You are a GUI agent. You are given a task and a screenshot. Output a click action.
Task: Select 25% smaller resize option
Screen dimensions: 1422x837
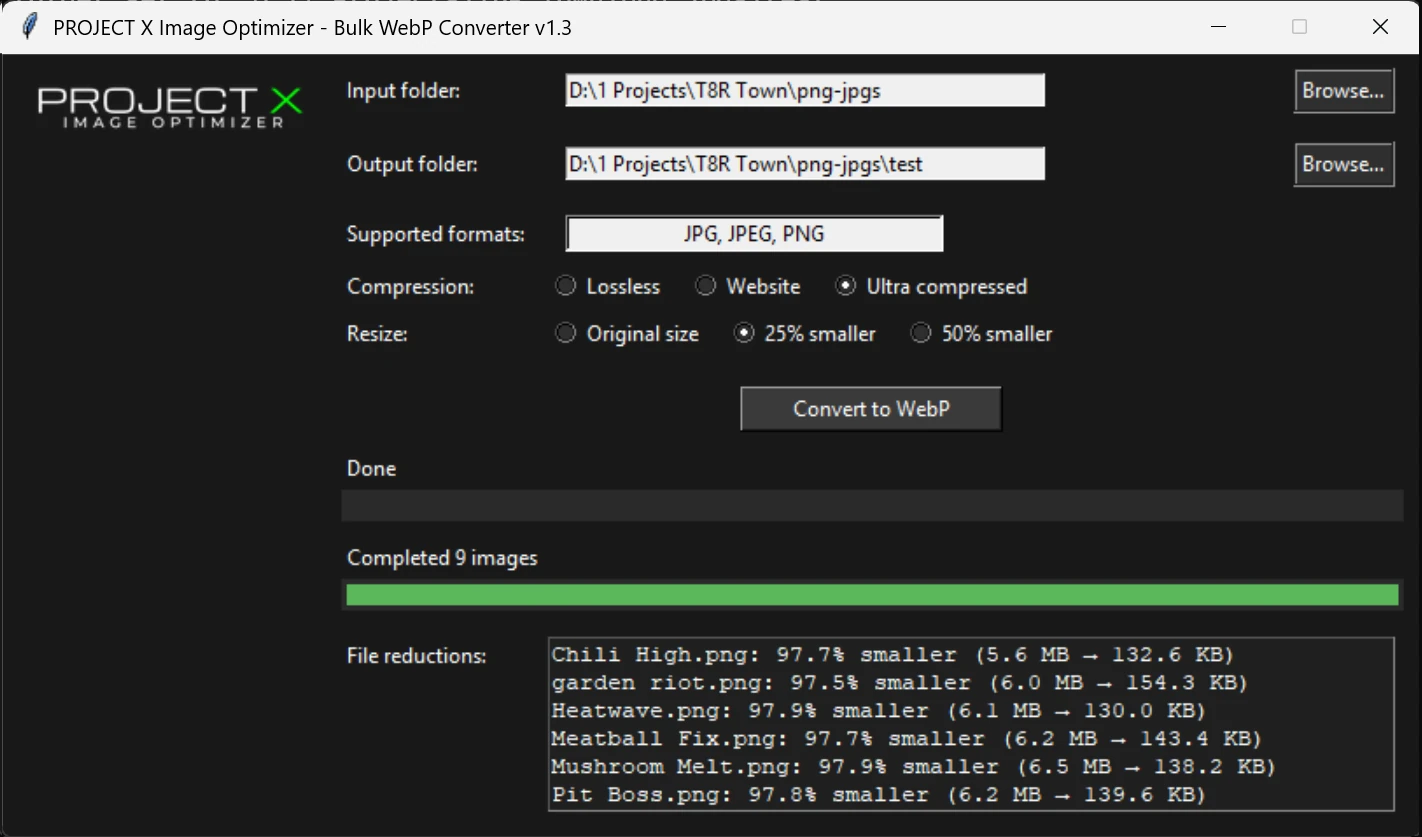[744, 333]
